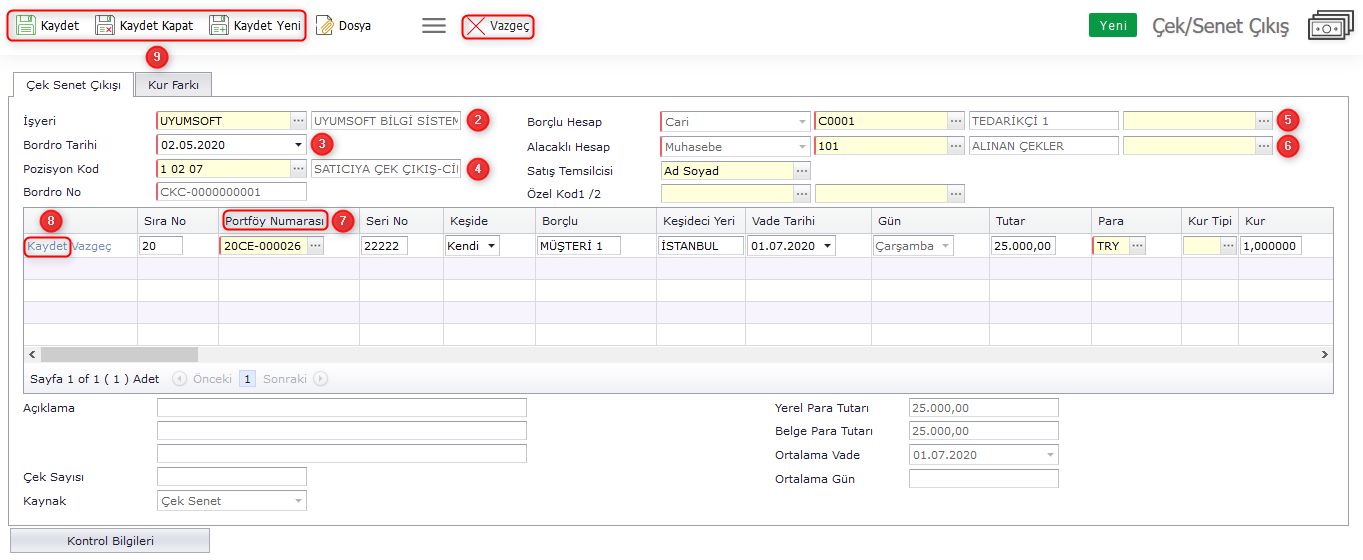This screenshot has width=1363, height=560.
Task: Click the Kaydet save icon in toolbar
Action: pos(26,26)
